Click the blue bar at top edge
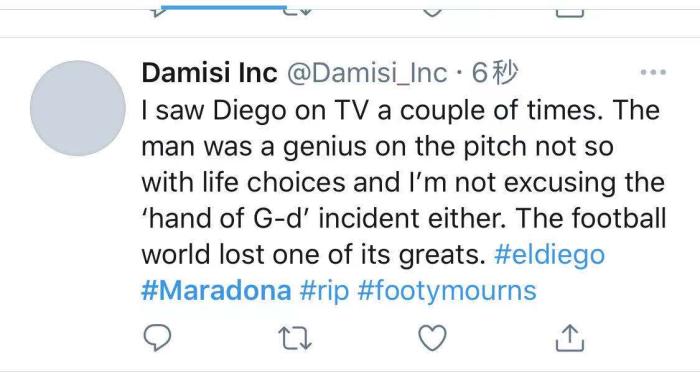 [224, 7]
